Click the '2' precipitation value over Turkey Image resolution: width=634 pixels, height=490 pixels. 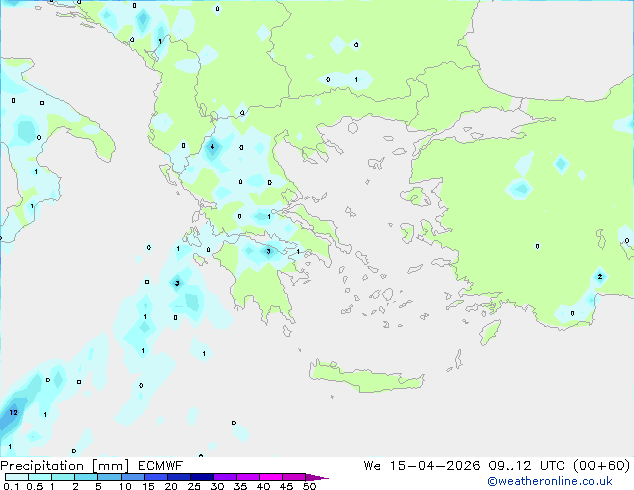[600, 277]
